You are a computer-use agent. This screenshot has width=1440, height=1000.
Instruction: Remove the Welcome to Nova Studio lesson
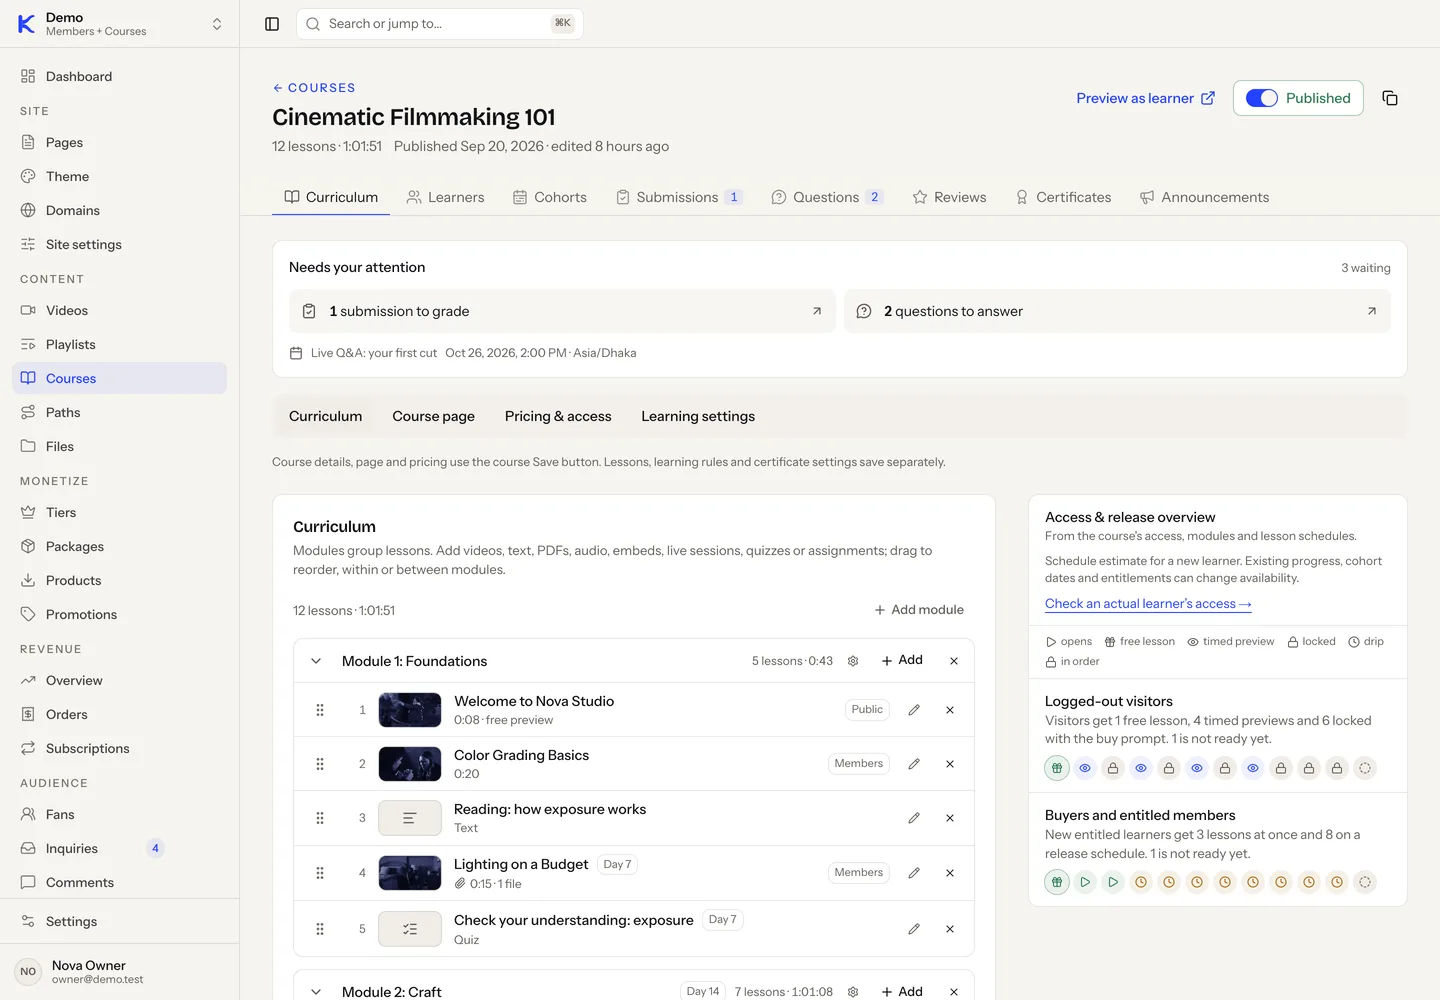950,710
